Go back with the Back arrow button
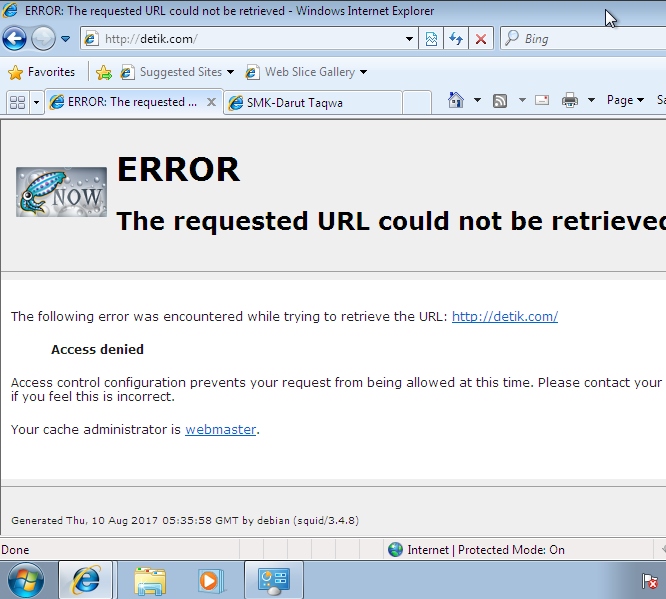666x599 pixels. click(14, 39)
